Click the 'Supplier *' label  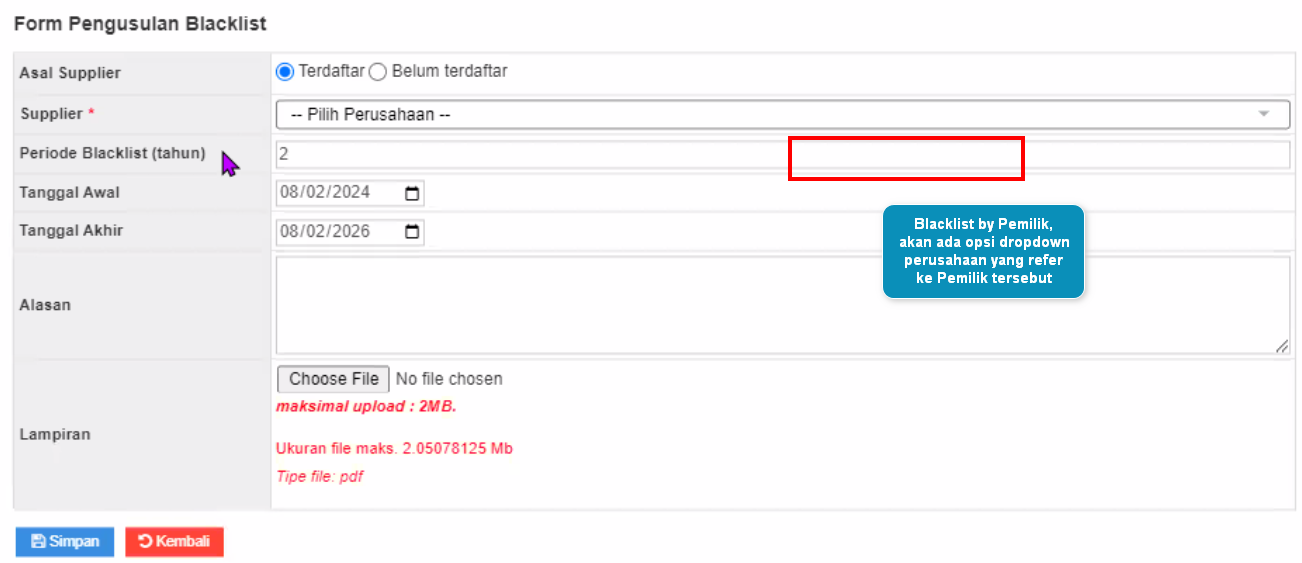(57, 114)
